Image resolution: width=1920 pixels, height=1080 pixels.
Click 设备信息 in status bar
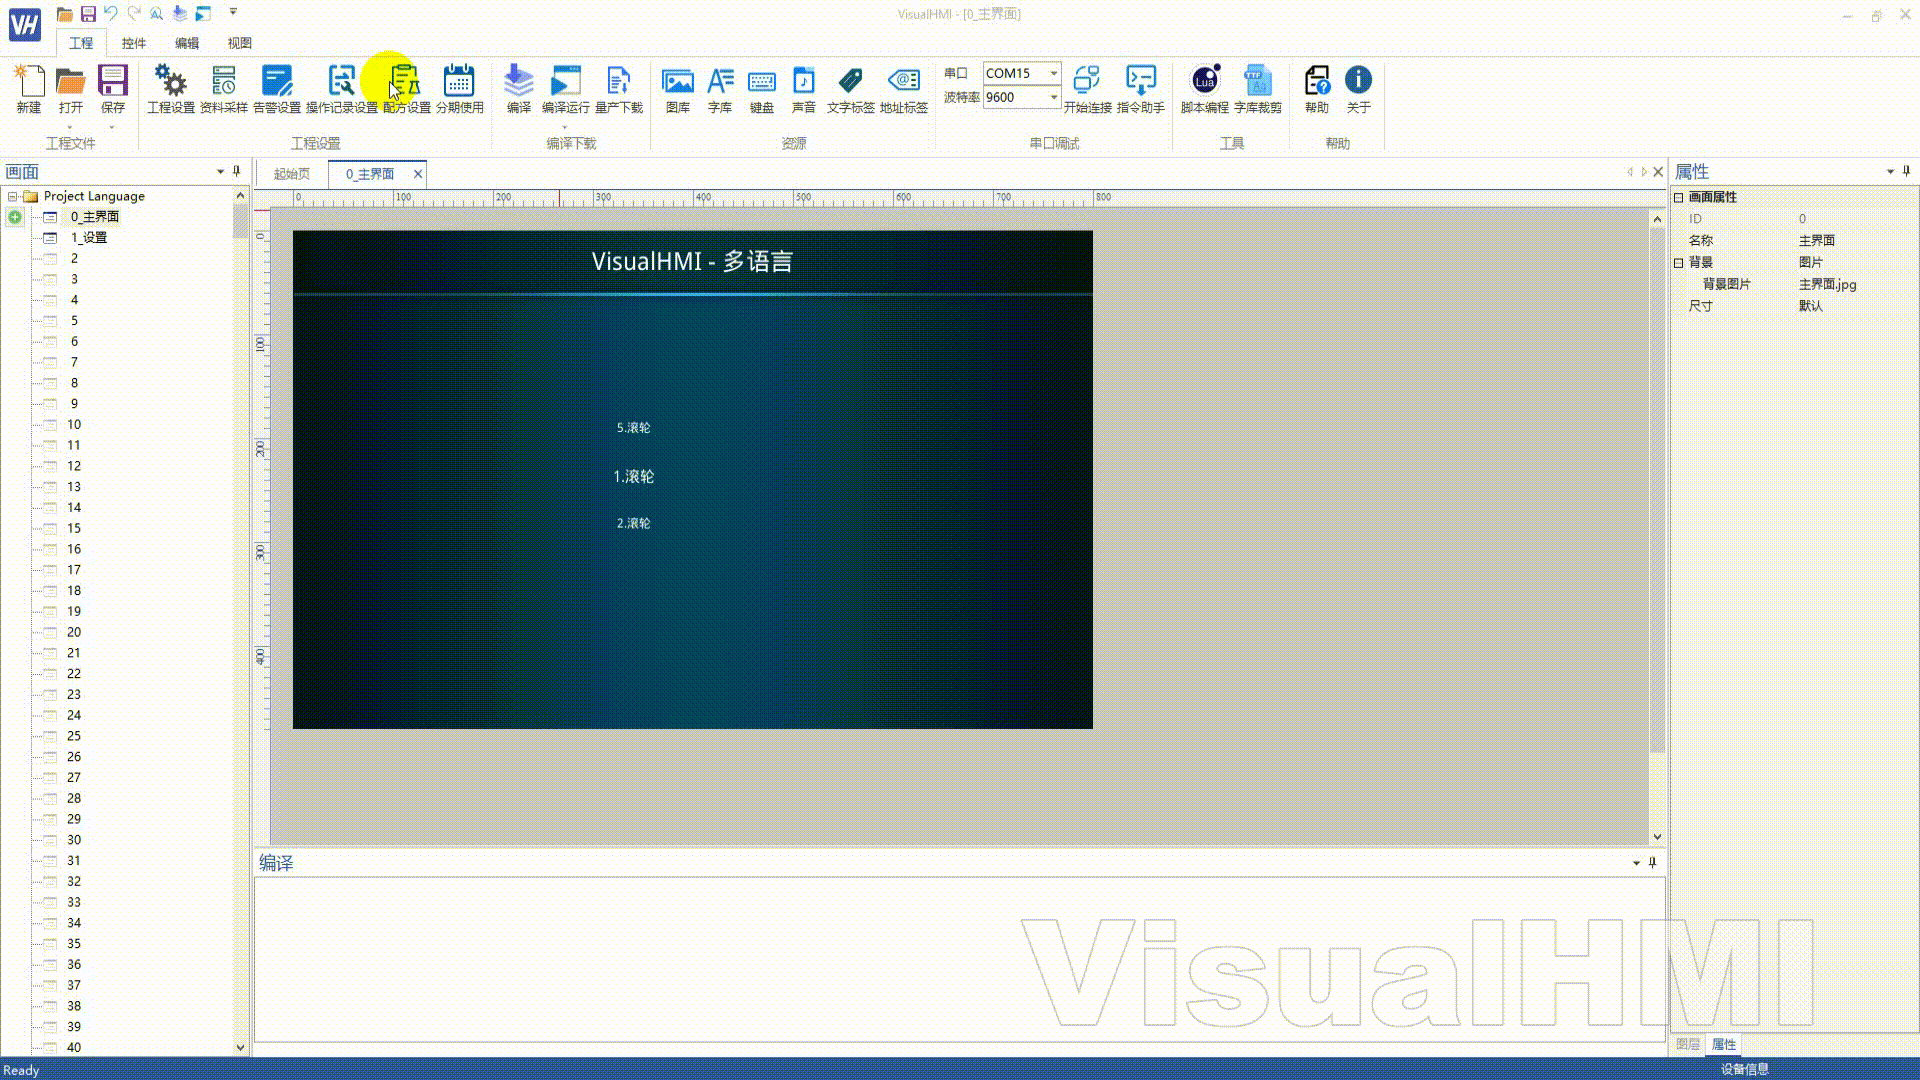click(1745, 1069)
